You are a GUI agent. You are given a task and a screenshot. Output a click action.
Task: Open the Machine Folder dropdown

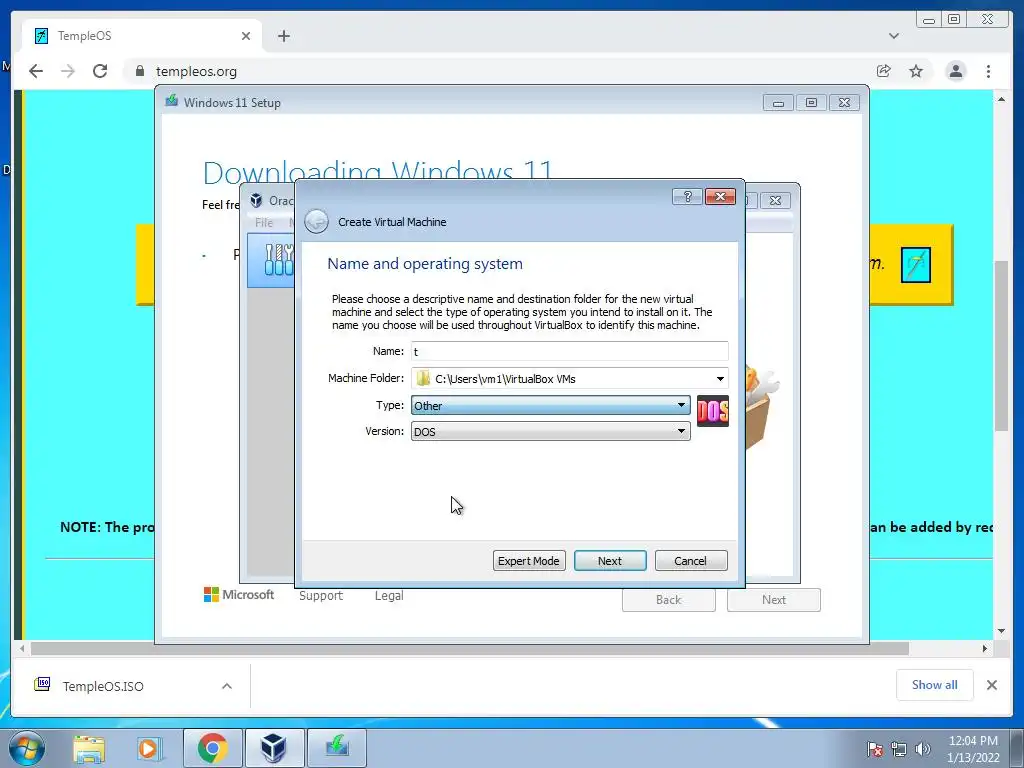(720, 379)
